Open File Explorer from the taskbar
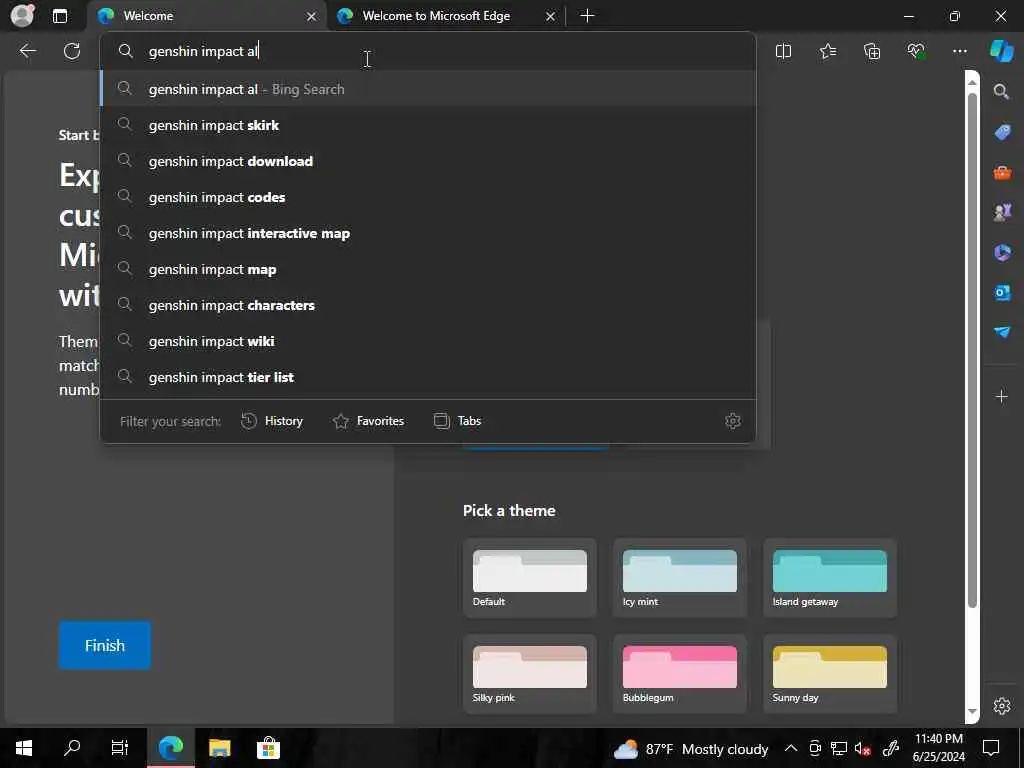 tap(219, 748)
